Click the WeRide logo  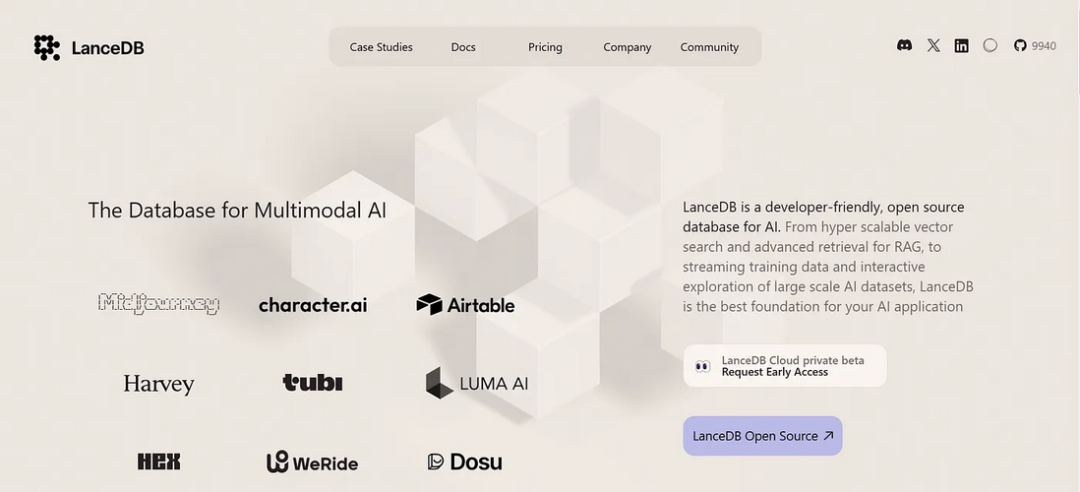[313, 462]
